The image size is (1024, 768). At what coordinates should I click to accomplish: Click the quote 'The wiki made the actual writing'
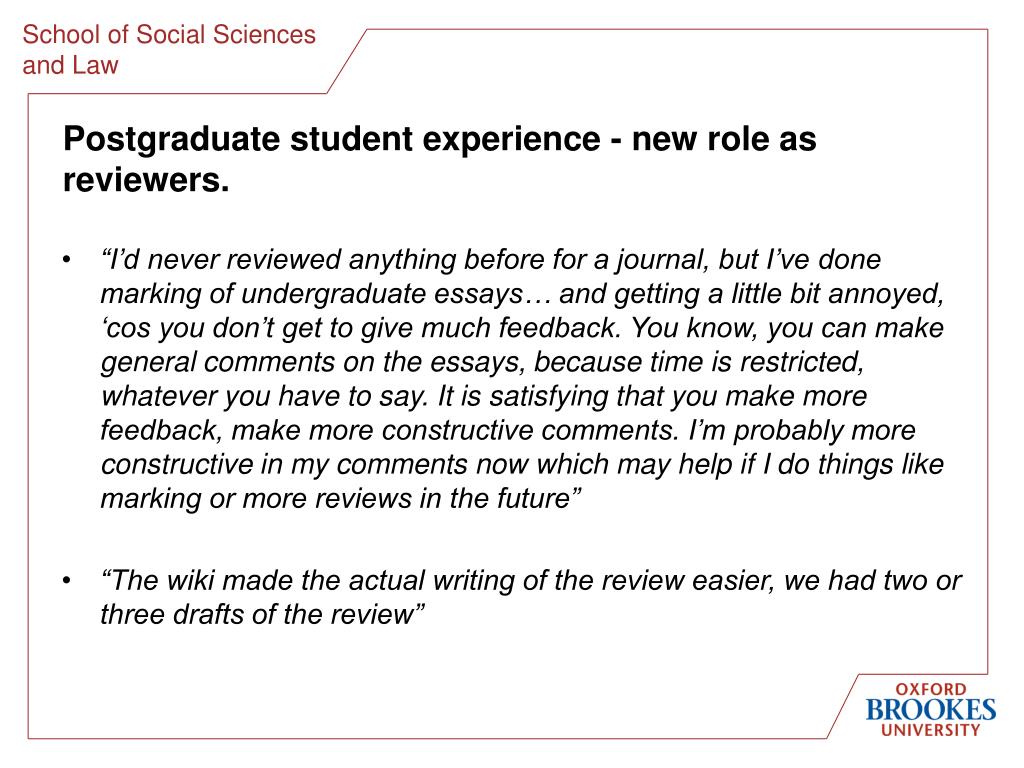point(531,581)
